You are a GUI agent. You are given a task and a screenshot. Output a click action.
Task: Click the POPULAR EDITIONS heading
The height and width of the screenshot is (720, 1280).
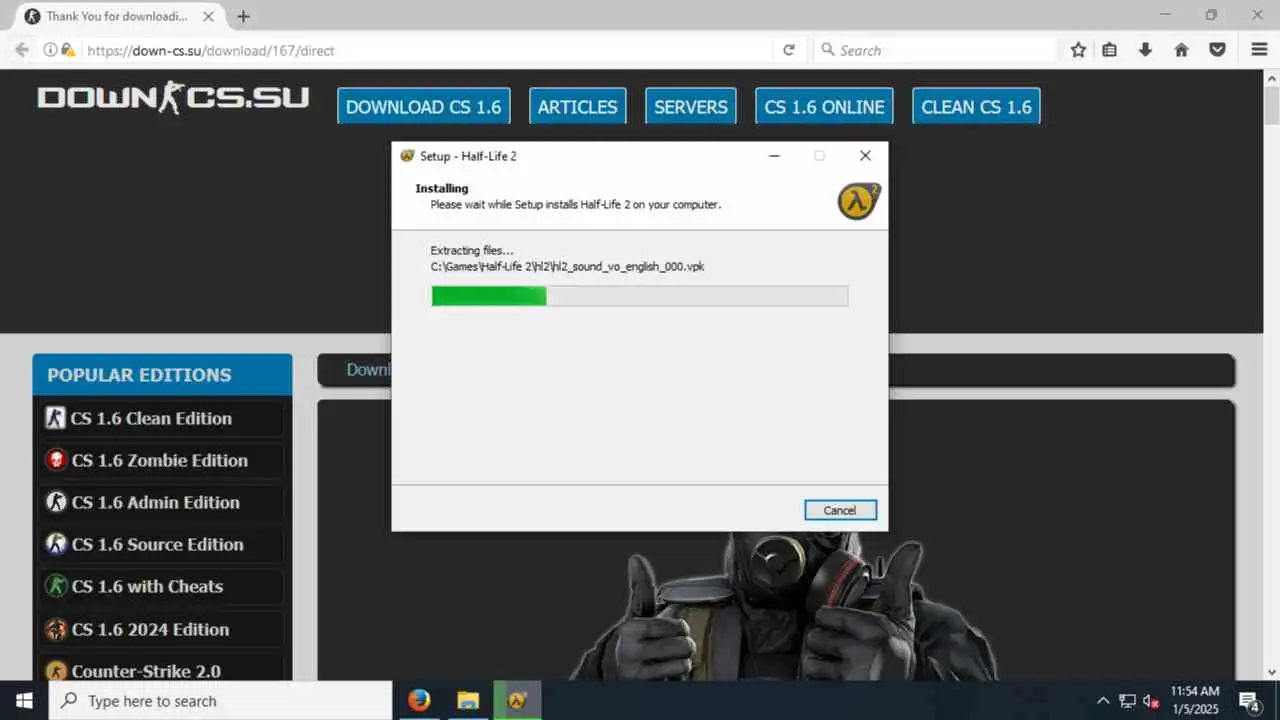click(139, 375)
